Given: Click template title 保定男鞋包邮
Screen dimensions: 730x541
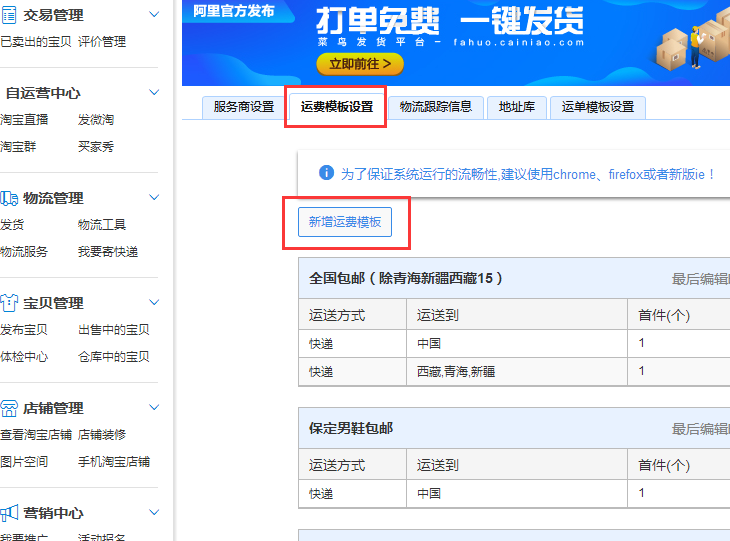Looking at the screenshot, I should click(351, 428).
